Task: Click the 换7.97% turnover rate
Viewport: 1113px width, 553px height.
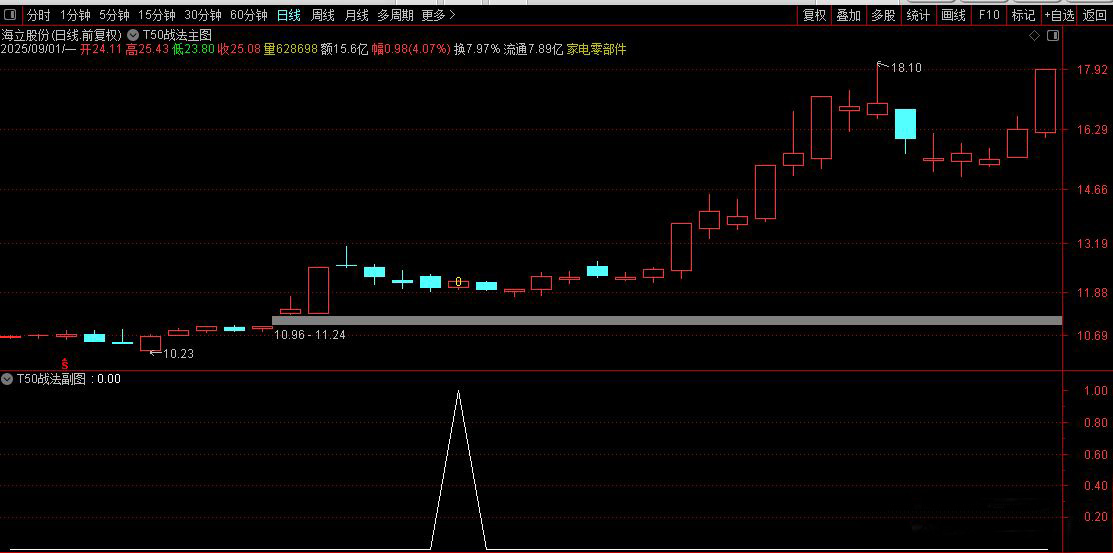Action: coord(477,49)
